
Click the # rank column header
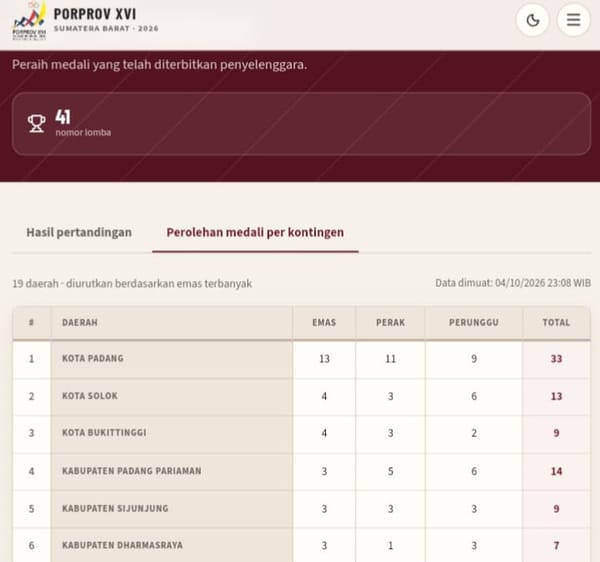tap(31, 323)
